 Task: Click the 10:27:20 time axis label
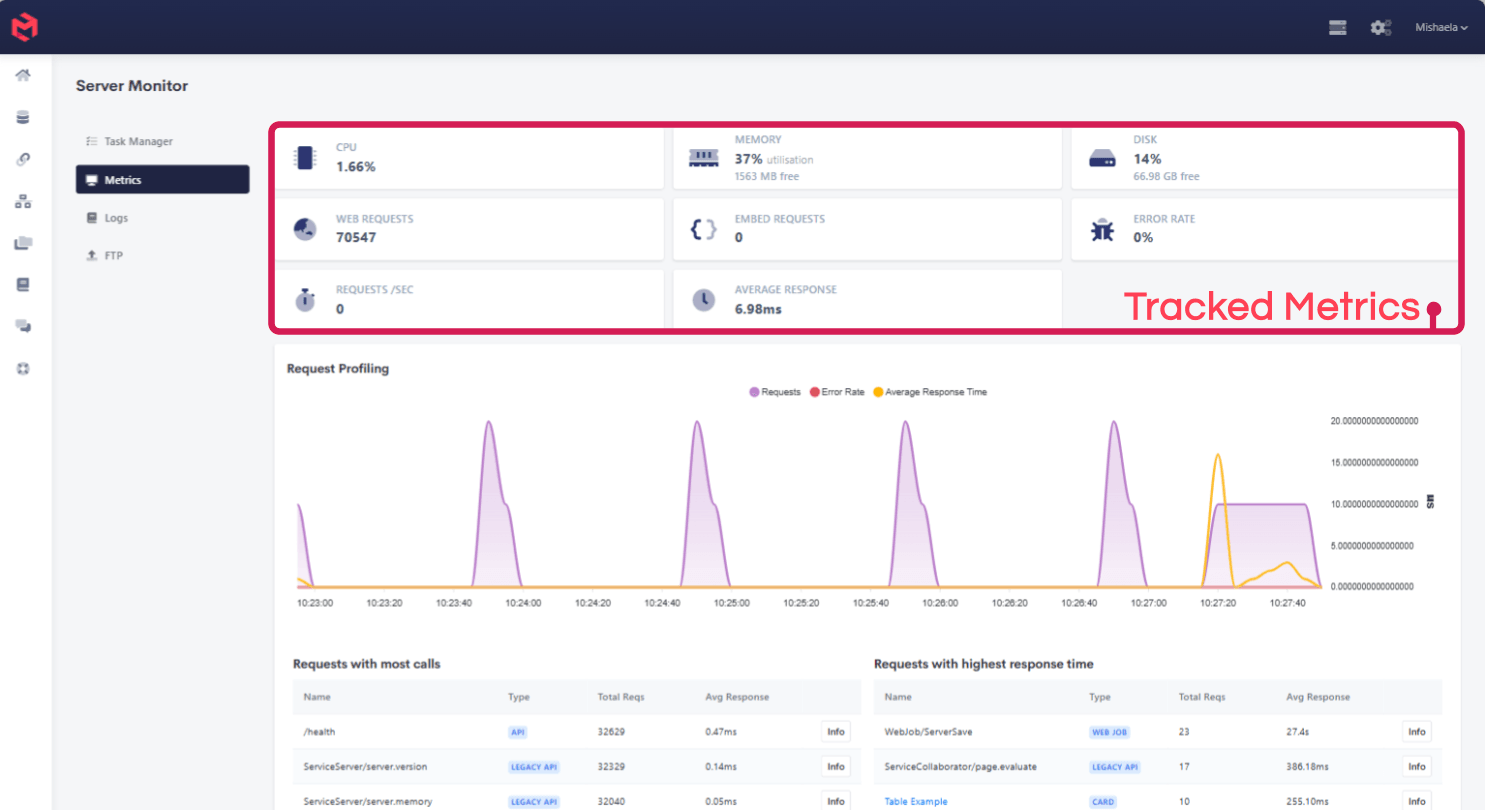pos(1218,603)
